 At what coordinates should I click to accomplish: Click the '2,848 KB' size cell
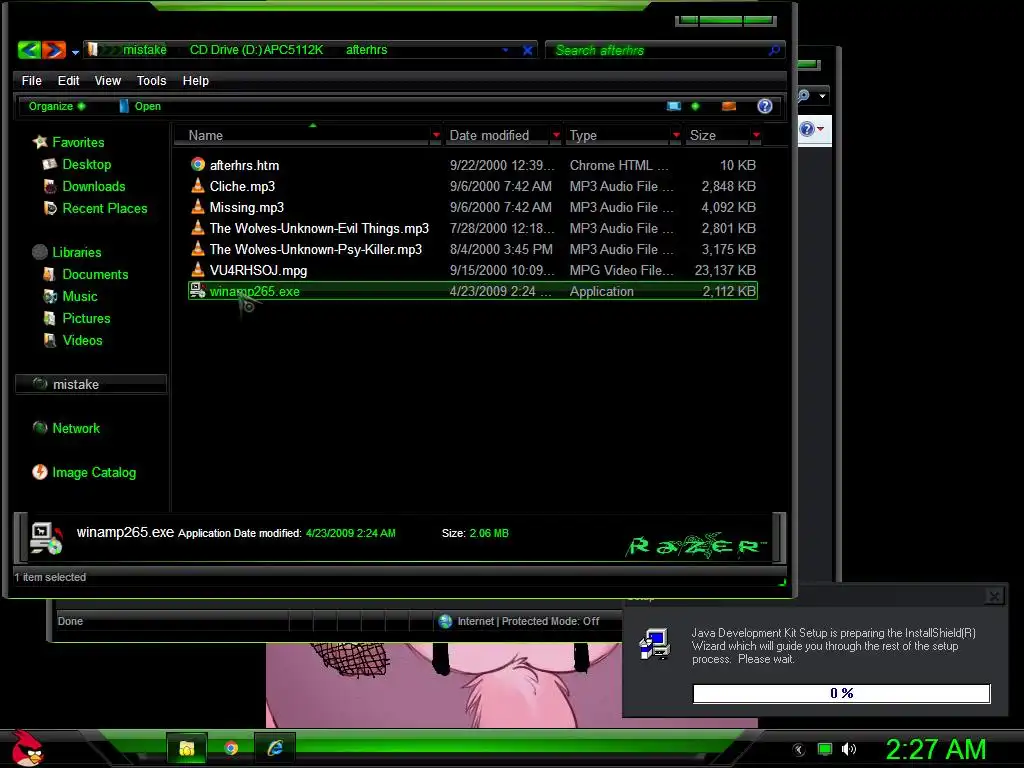pos(728,186)
